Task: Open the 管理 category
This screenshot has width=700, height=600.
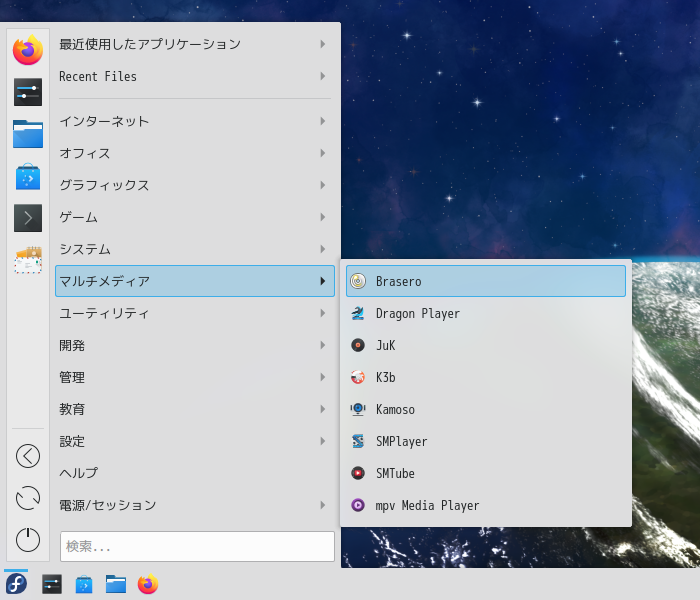Action: [x=195, y=377]
